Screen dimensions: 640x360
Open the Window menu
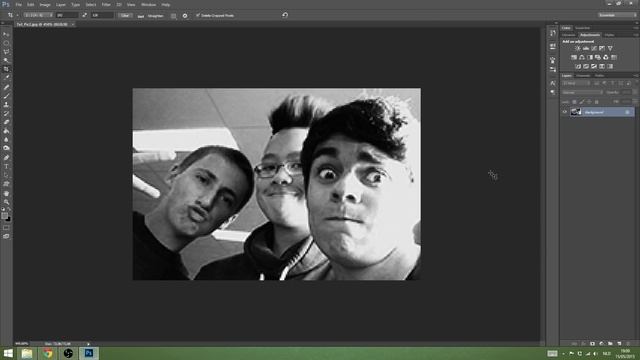pos(148,4)
